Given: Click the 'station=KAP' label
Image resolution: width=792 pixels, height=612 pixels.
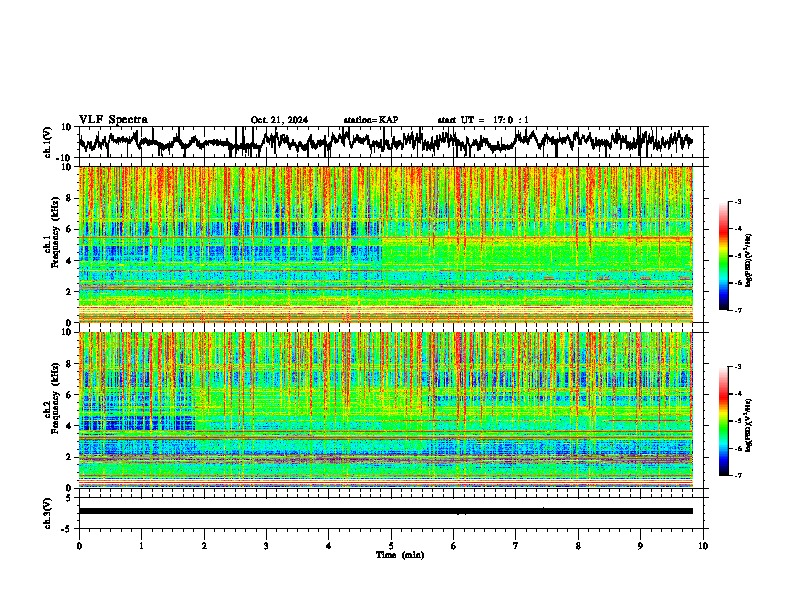Looking at the screenshot, I should coord(371,120).
